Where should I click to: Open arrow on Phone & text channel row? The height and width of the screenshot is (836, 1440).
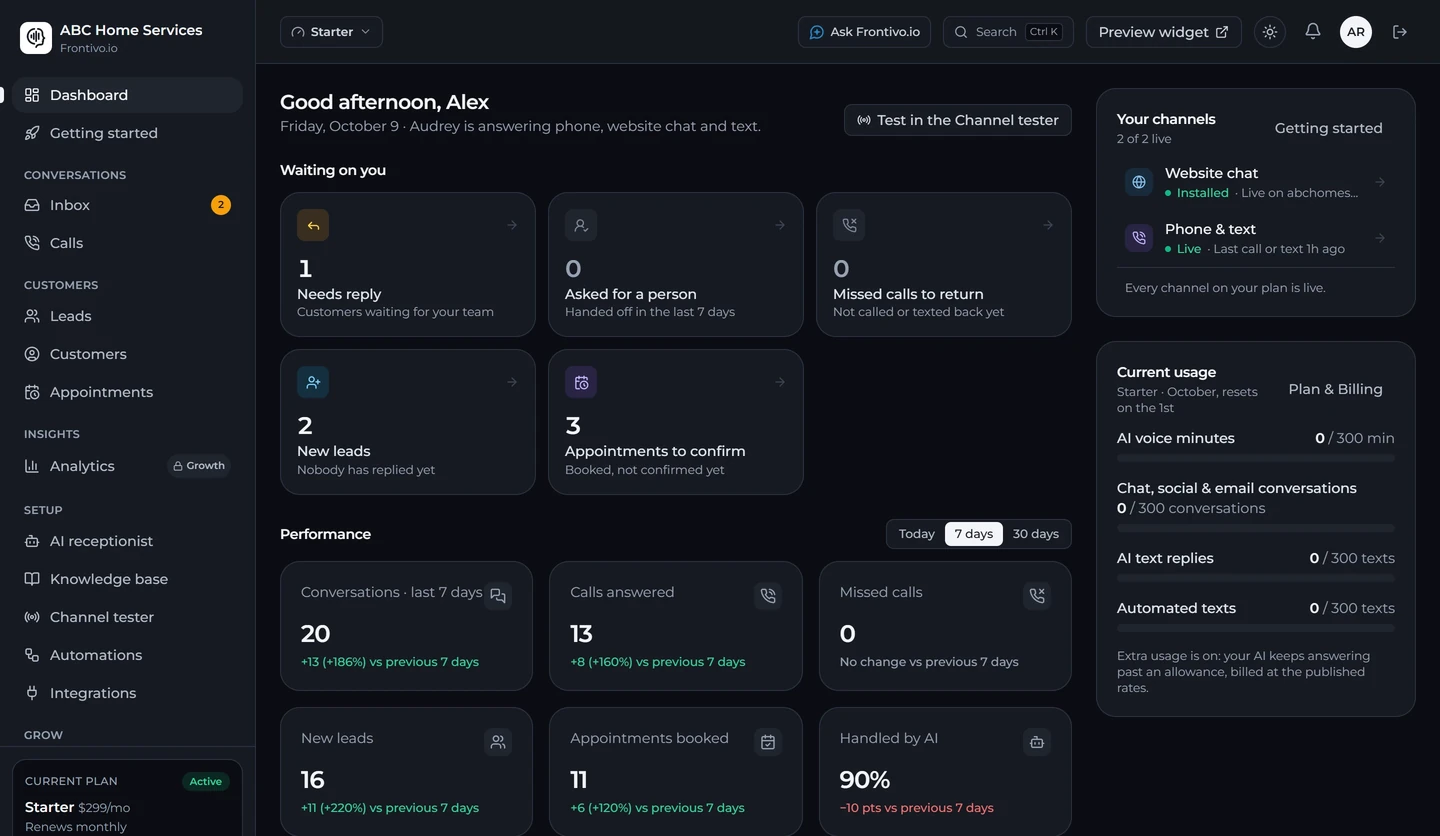tap(1380, 238)
